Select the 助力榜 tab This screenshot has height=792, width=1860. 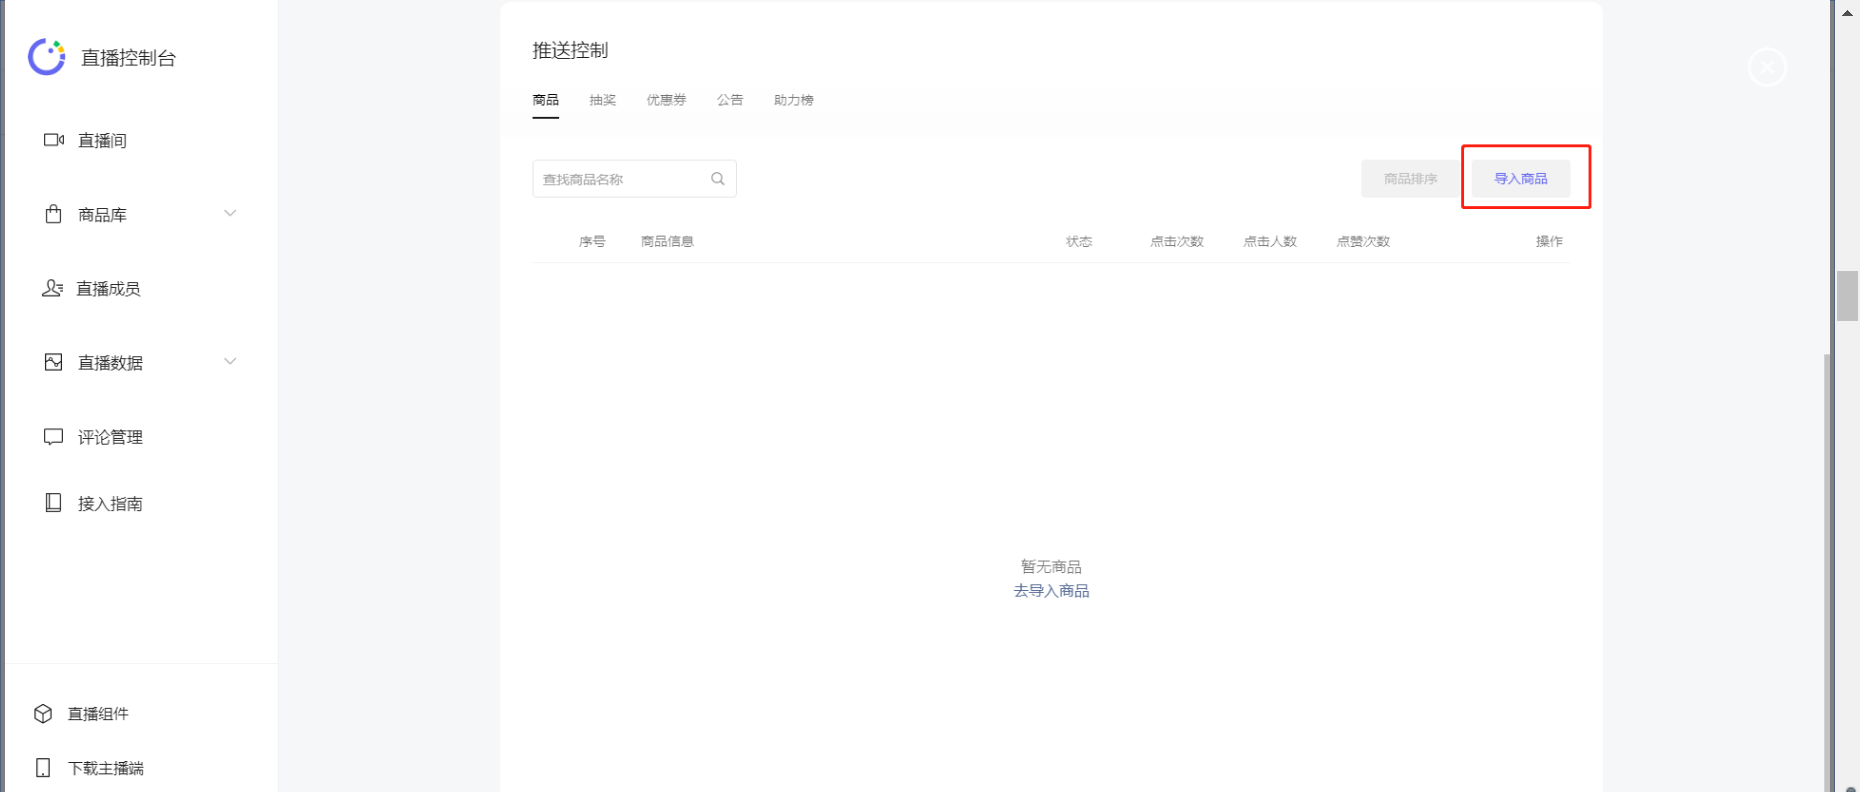click(x=793, y=100)
